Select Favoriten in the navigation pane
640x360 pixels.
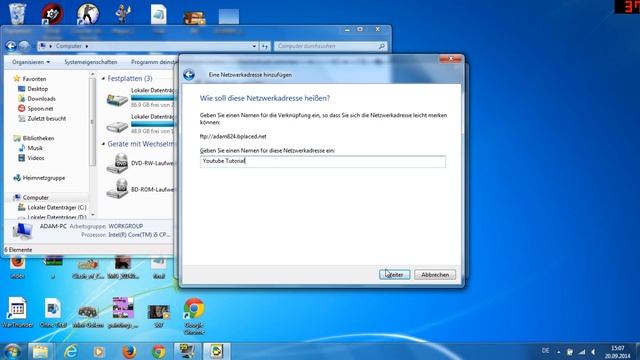pyautogui.click(x=34, y=79)
